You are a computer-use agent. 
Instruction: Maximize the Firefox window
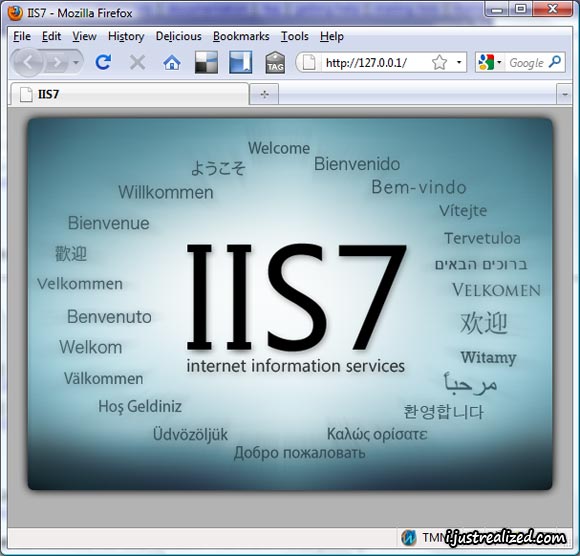point(520,9)
